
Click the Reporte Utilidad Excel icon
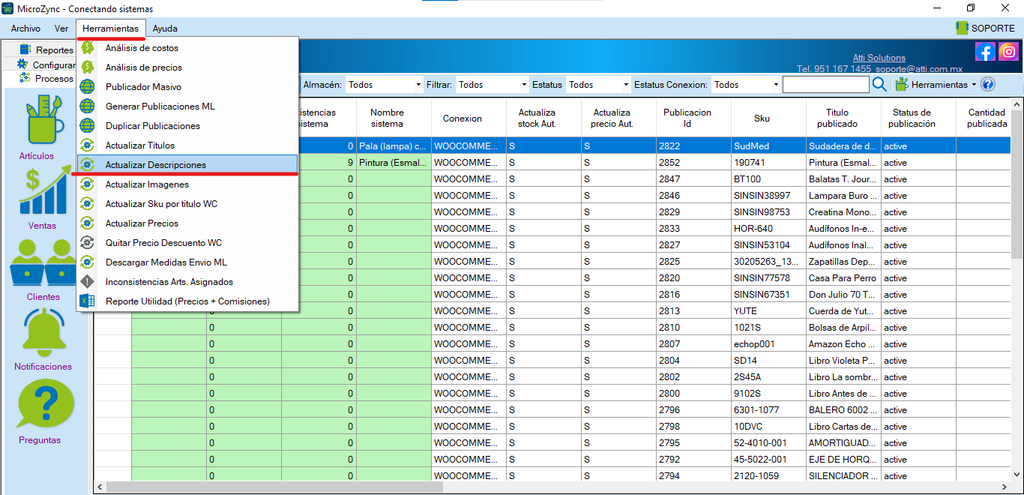coord(88,301)
